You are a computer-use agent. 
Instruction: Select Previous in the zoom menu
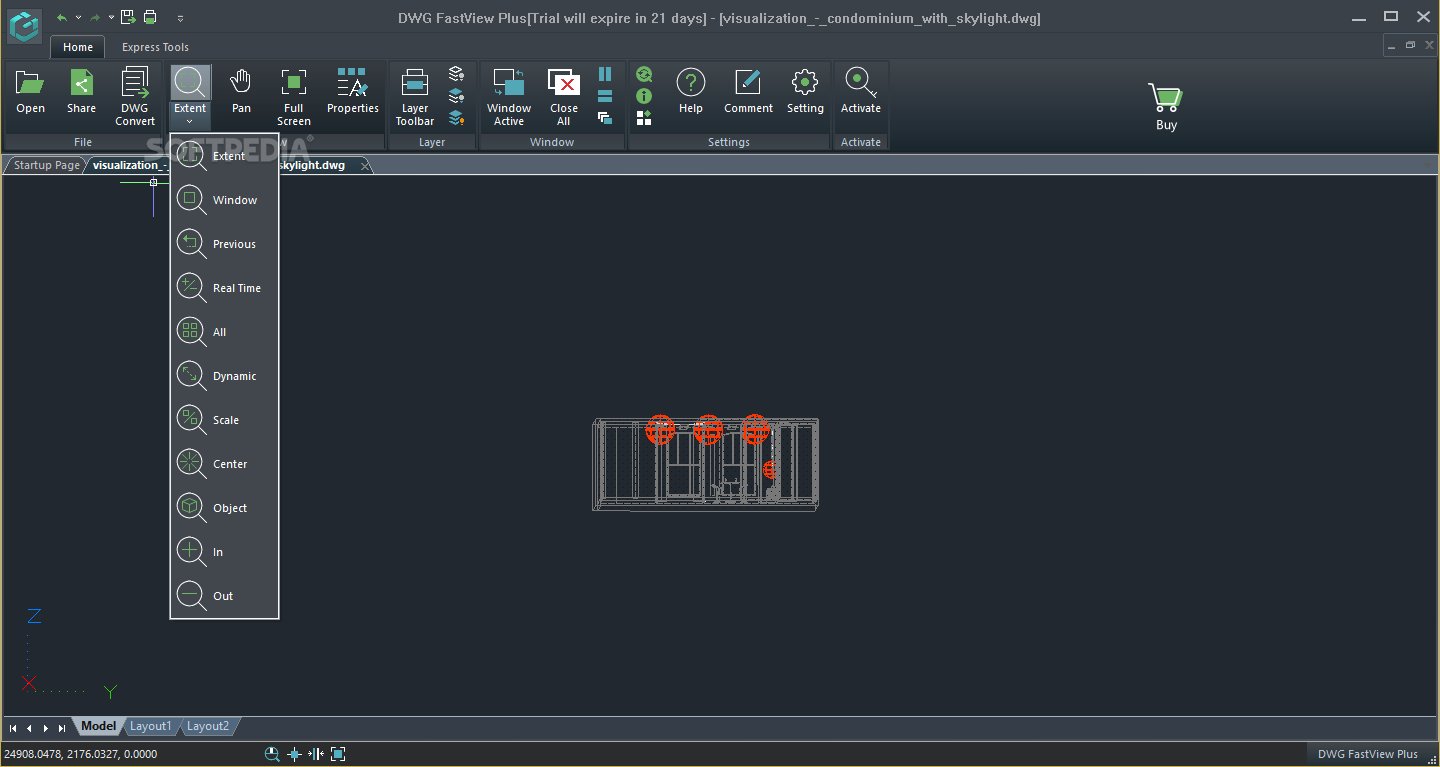pyautogui.click(x=224, y=244)
